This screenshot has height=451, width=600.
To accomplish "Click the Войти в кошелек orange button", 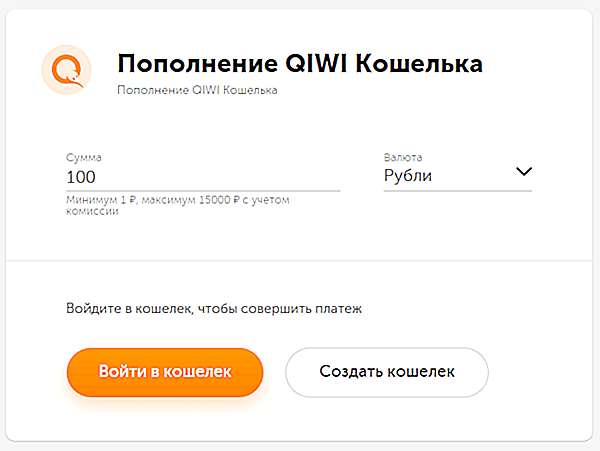I will (165, 372).
